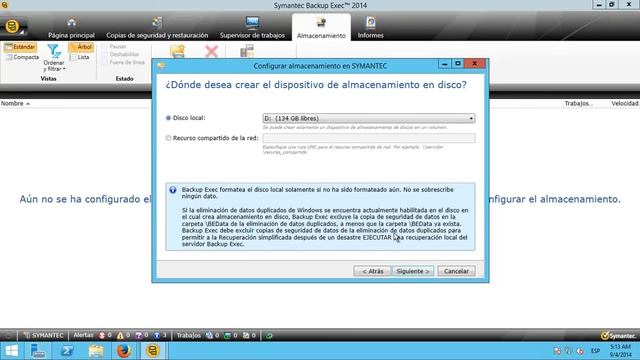Click the SYMANTEC server status entry

point(43,336)
